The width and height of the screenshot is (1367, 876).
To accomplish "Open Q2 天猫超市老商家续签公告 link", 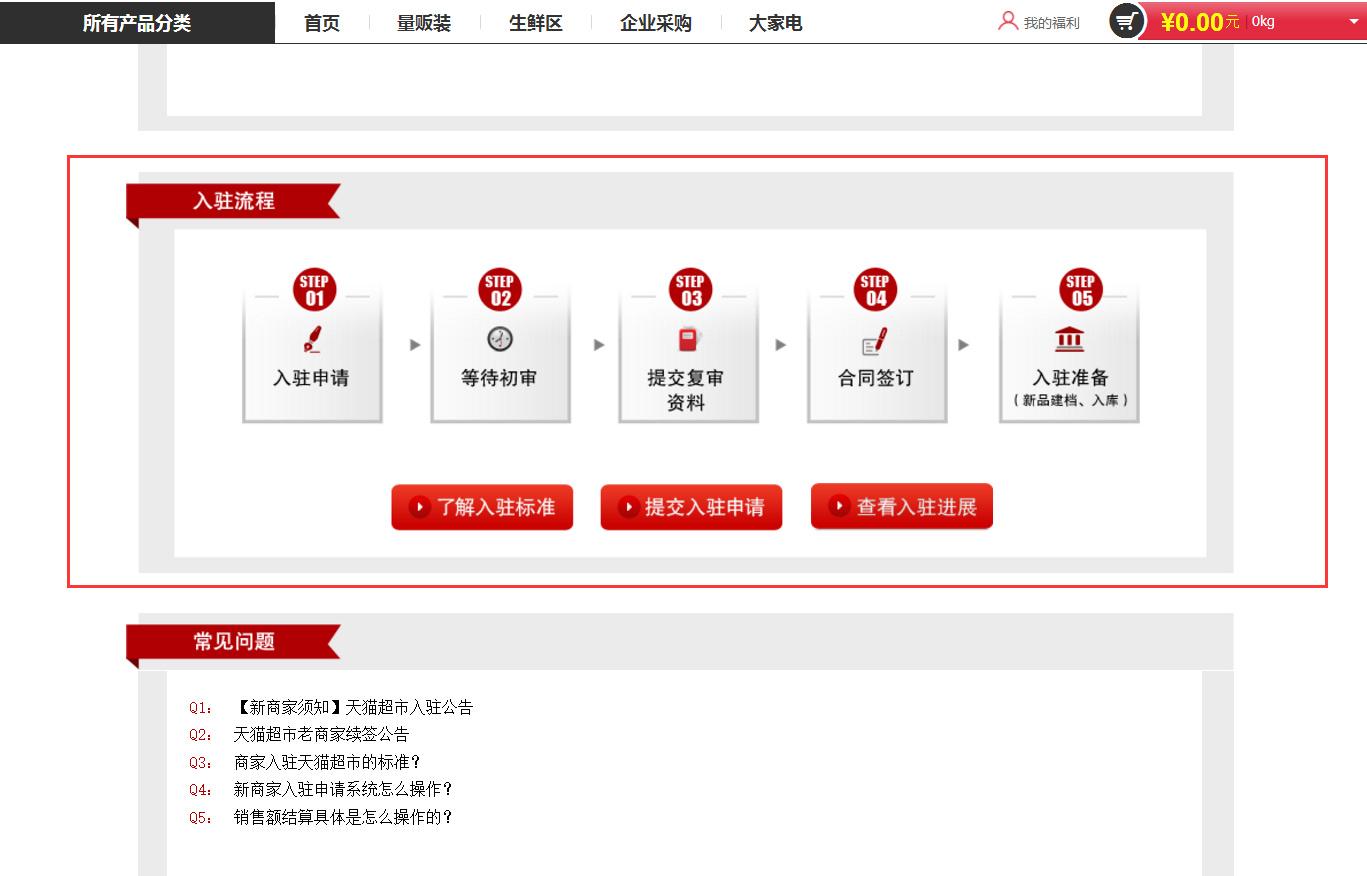I will click(321, 735).
